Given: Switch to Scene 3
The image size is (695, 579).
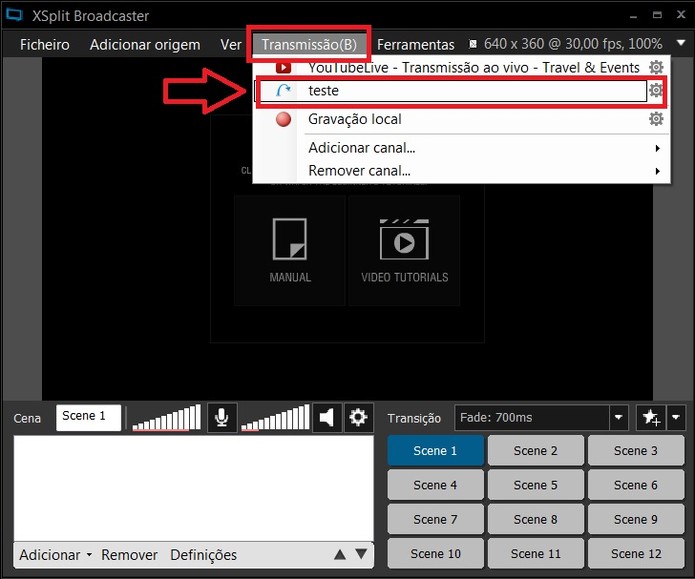Looking at the screenshot, I should point(636,450).
